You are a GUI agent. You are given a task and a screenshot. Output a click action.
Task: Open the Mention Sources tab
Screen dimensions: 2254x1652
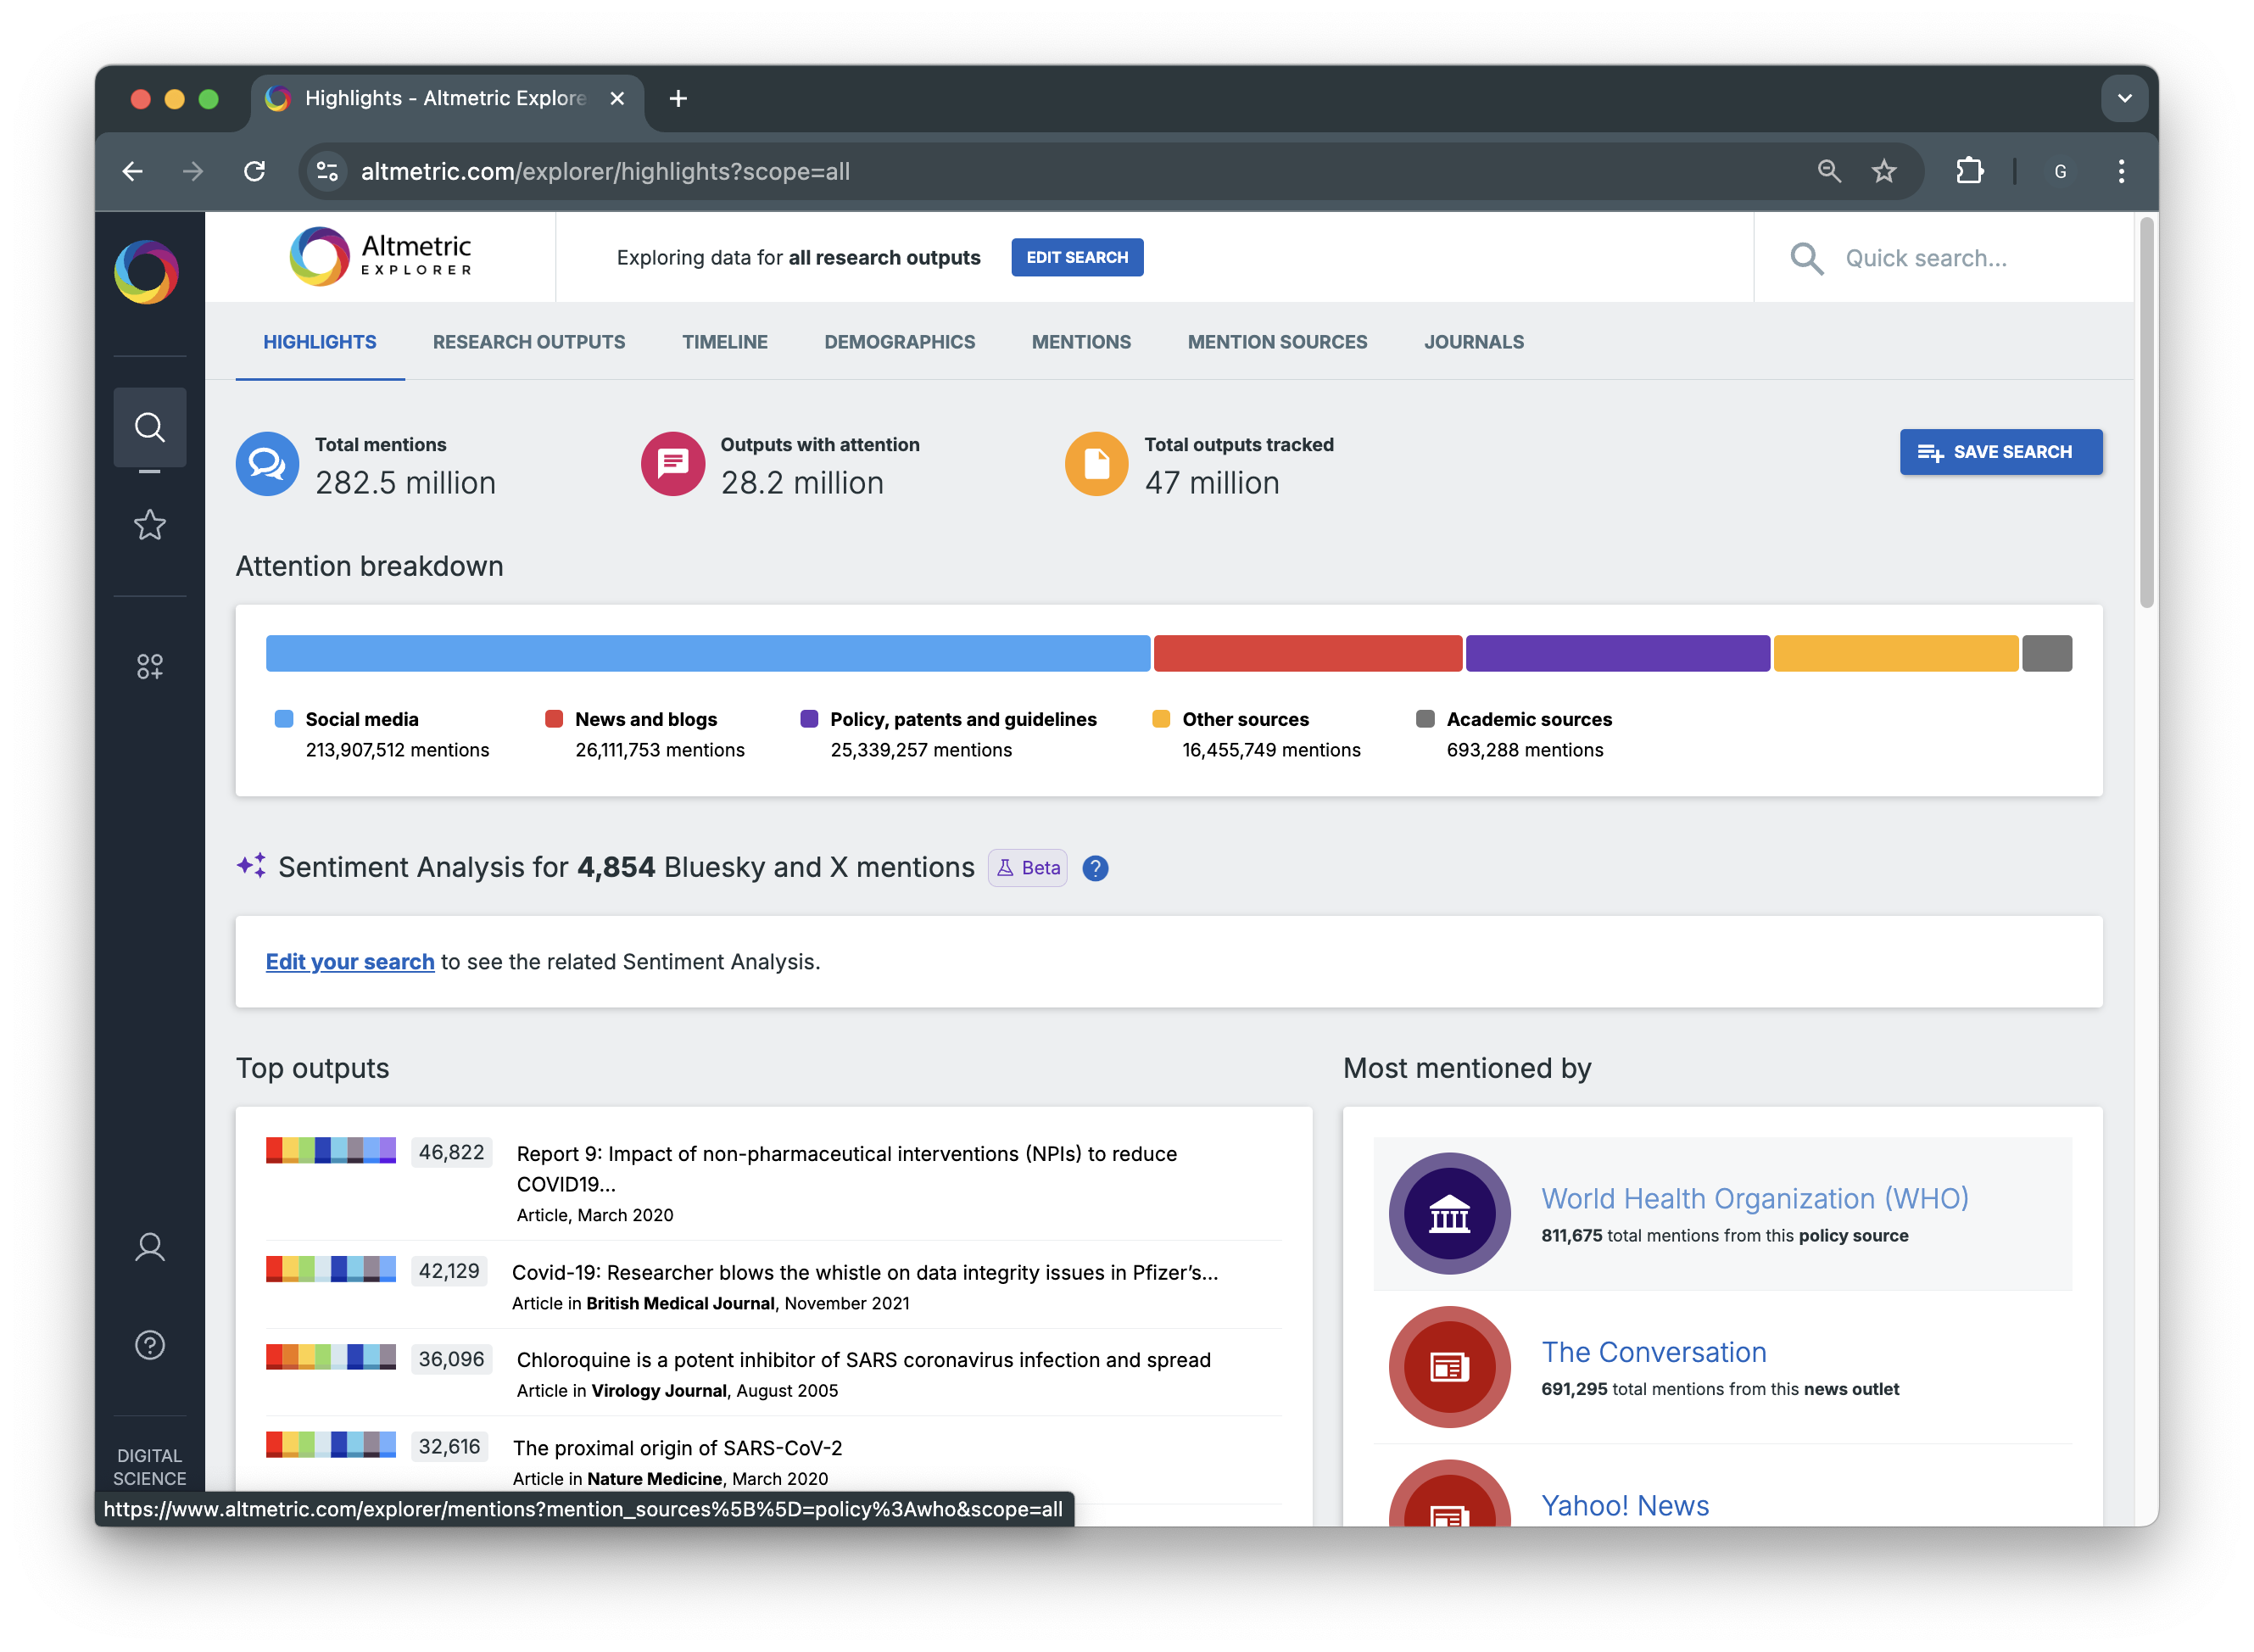click(x=1277, y=342)
